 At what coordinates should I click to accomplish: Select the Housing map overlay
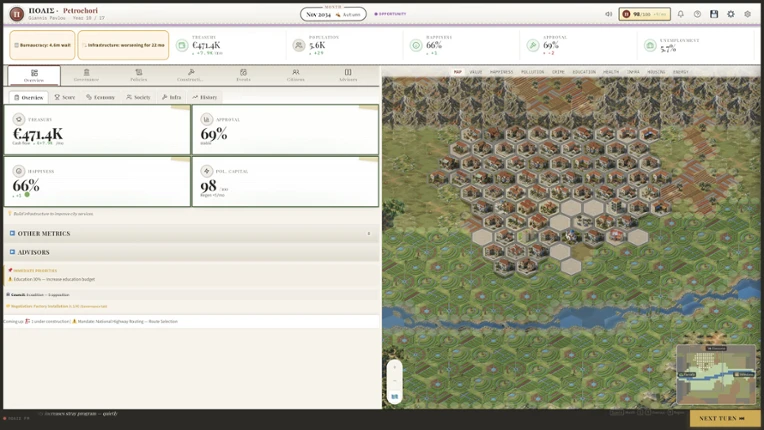(656, 72)
